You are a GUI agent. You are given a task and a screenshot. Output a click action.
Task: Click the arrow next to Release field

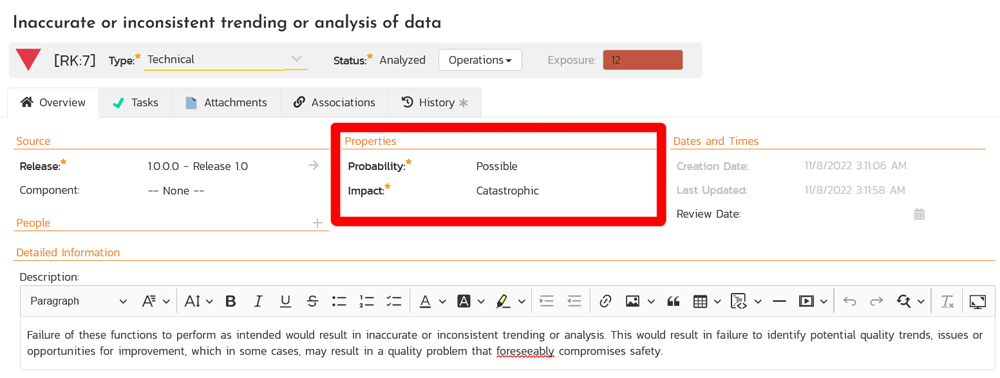click(x=313, y=166)
